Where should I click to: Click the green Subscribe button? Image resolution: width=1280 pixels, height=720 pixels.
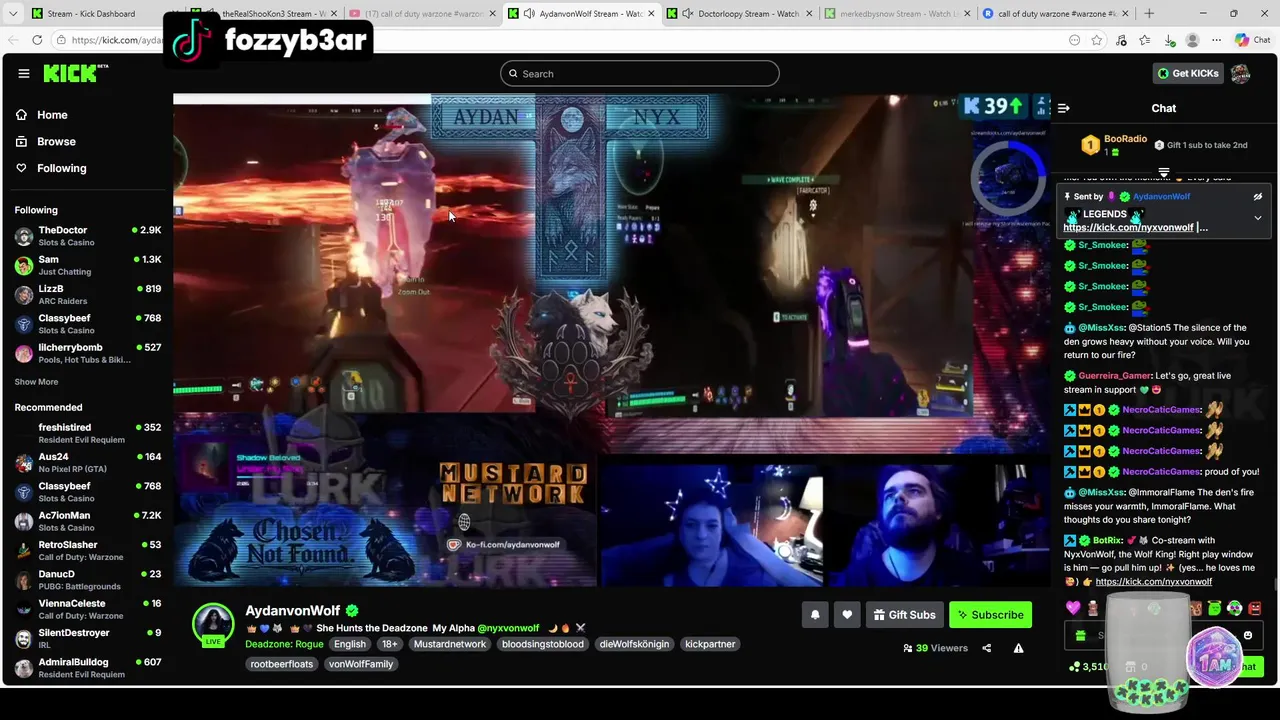click(x=990, y=615)
